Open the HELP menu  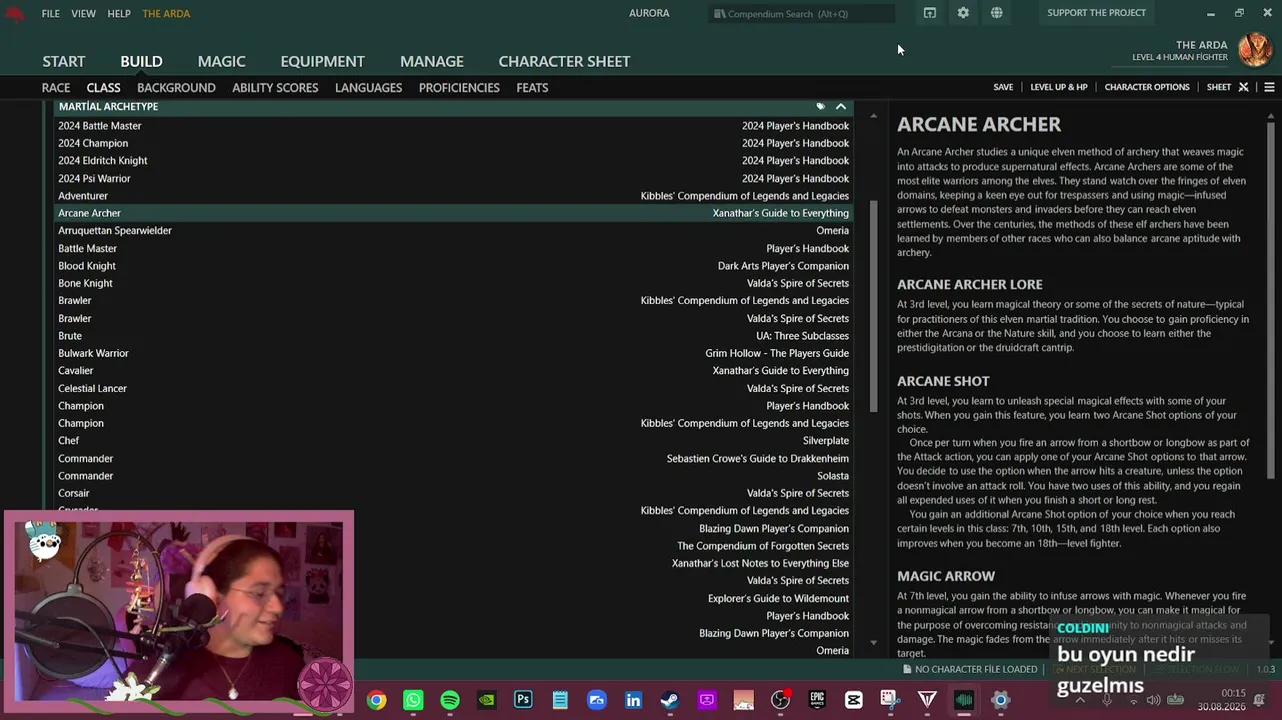coord(119,13)
